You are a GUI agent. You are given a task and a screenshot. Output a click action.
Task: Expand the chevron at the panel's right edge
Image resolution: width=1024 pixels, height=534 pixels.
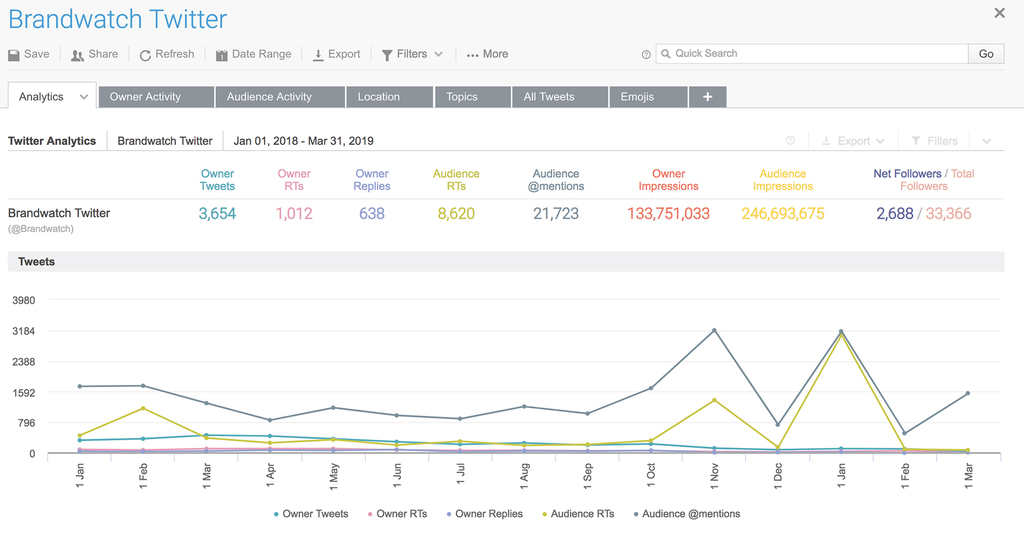(987, 141)
